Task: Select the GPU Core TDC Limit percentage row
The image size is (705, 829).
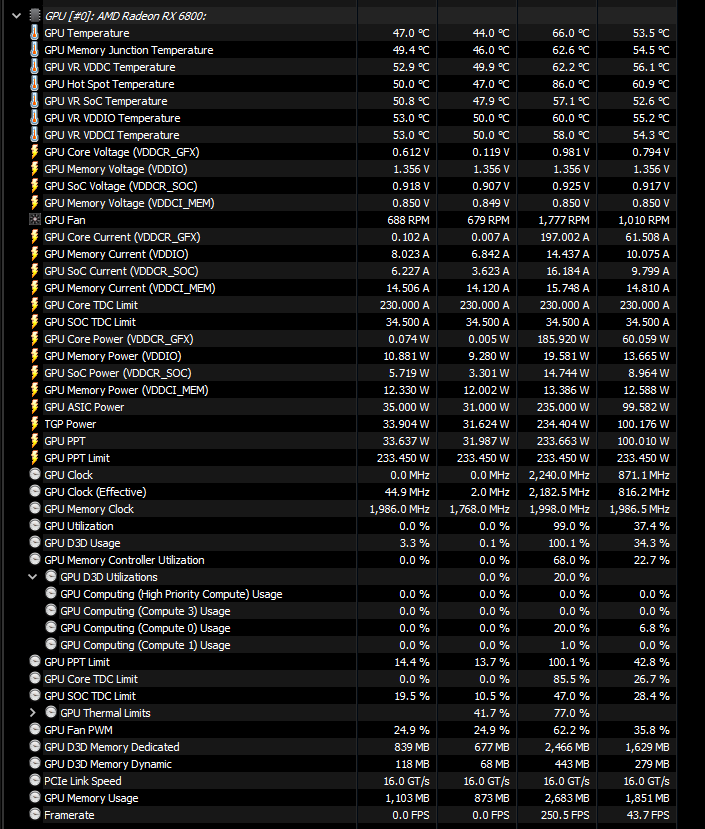Action: tap(352, 679)
